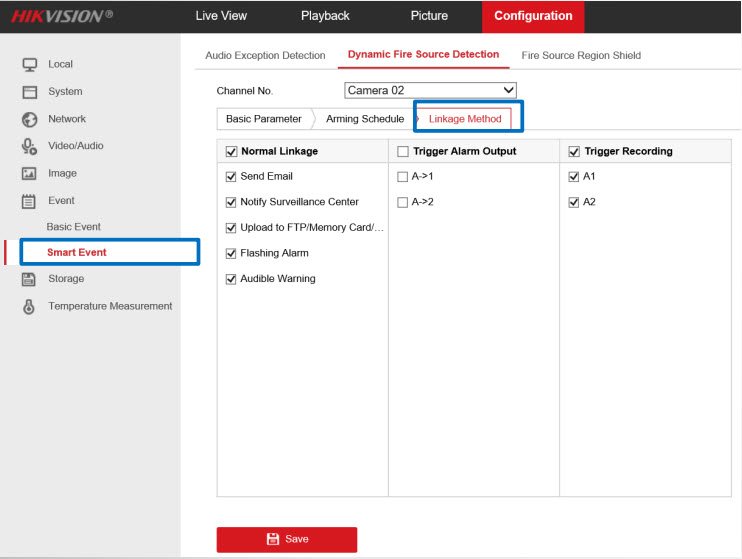This screenshot has width=742, height=559.
Task: Uncheck the Send Email checkbox
Action: (232, 177)
